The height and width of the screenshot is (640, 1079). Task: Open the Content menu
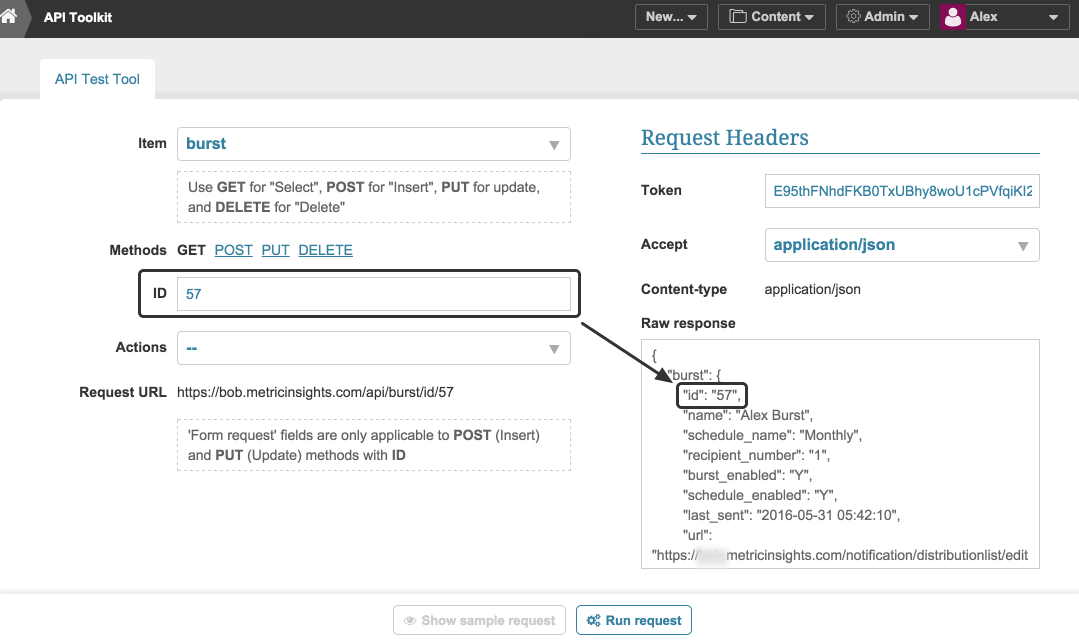click(x=771, y=17)
